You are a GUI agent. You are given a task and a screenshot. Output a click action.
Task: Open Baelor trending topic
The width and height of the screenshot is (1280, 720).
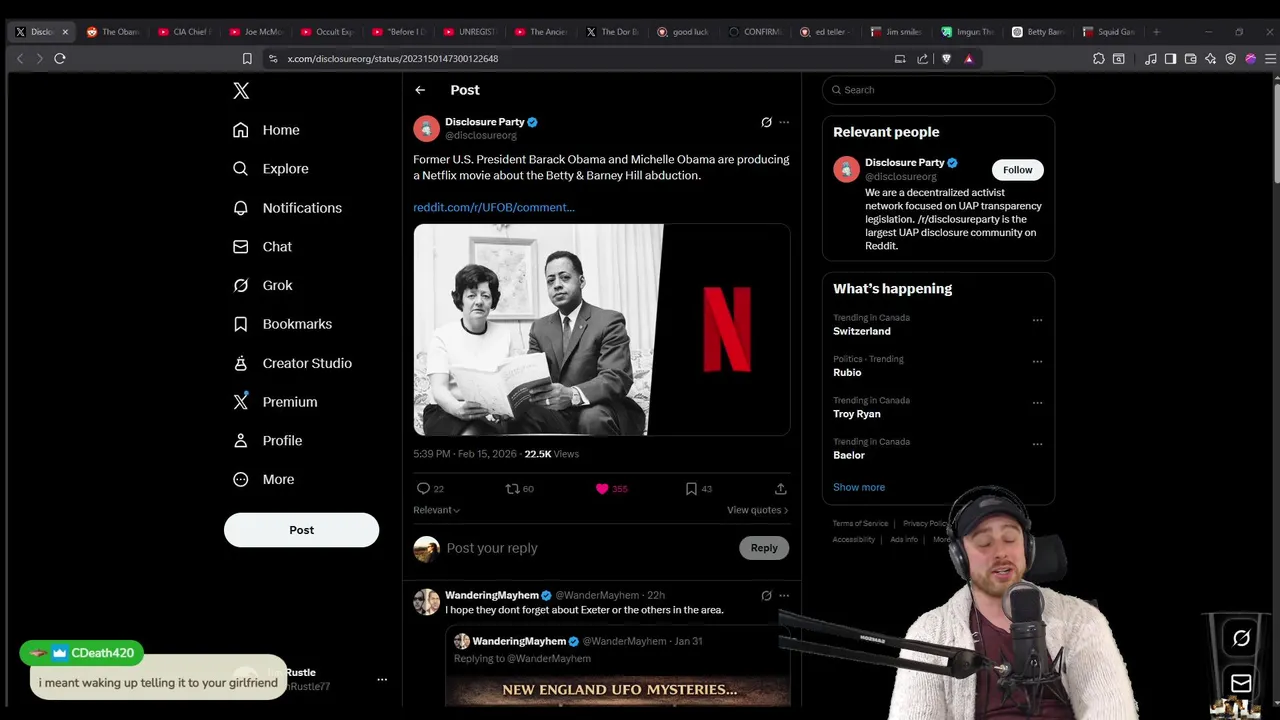click(x=849, y=455)
